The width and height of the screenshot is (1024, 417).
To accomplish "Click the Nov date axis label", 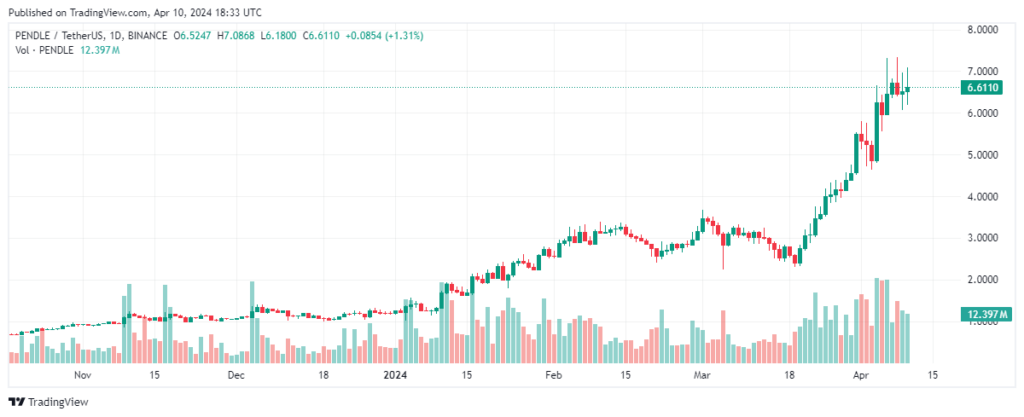I will pyautogui.click(x=82, y=375).
